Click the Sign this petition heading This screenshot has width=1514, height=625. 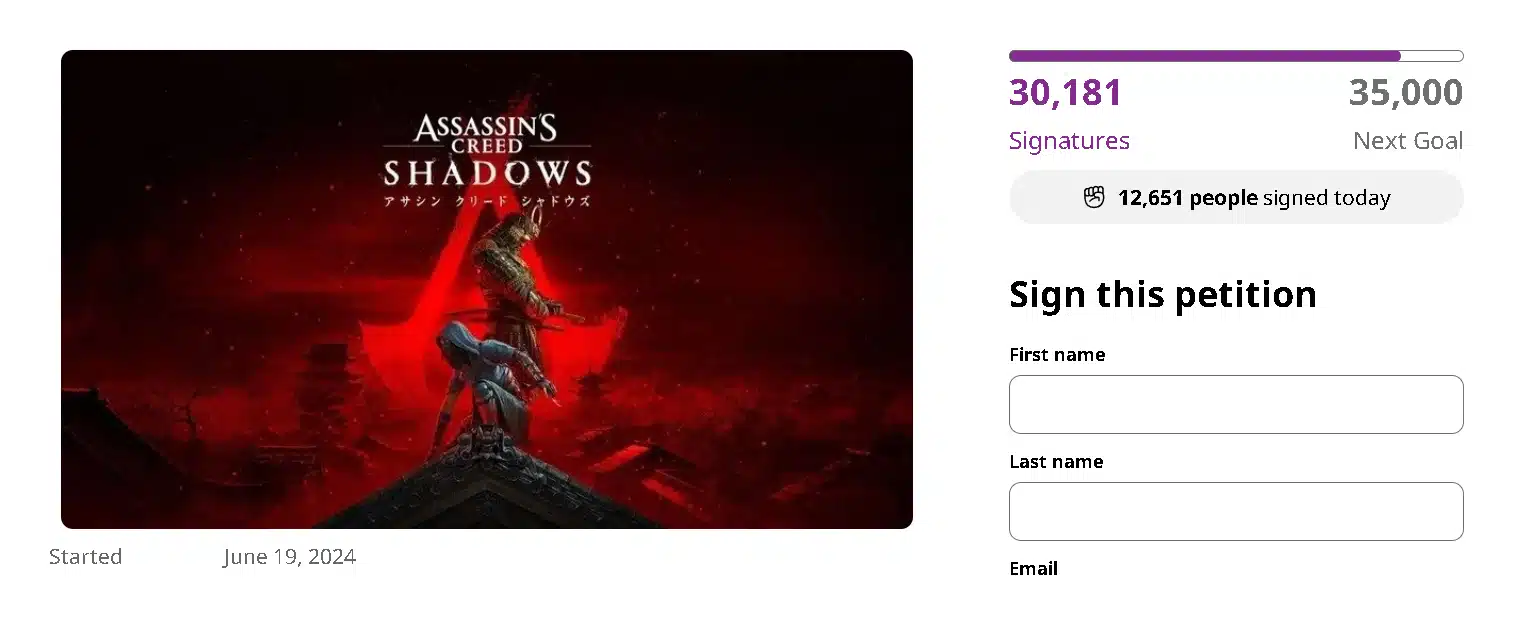(x=1162, y=294)
